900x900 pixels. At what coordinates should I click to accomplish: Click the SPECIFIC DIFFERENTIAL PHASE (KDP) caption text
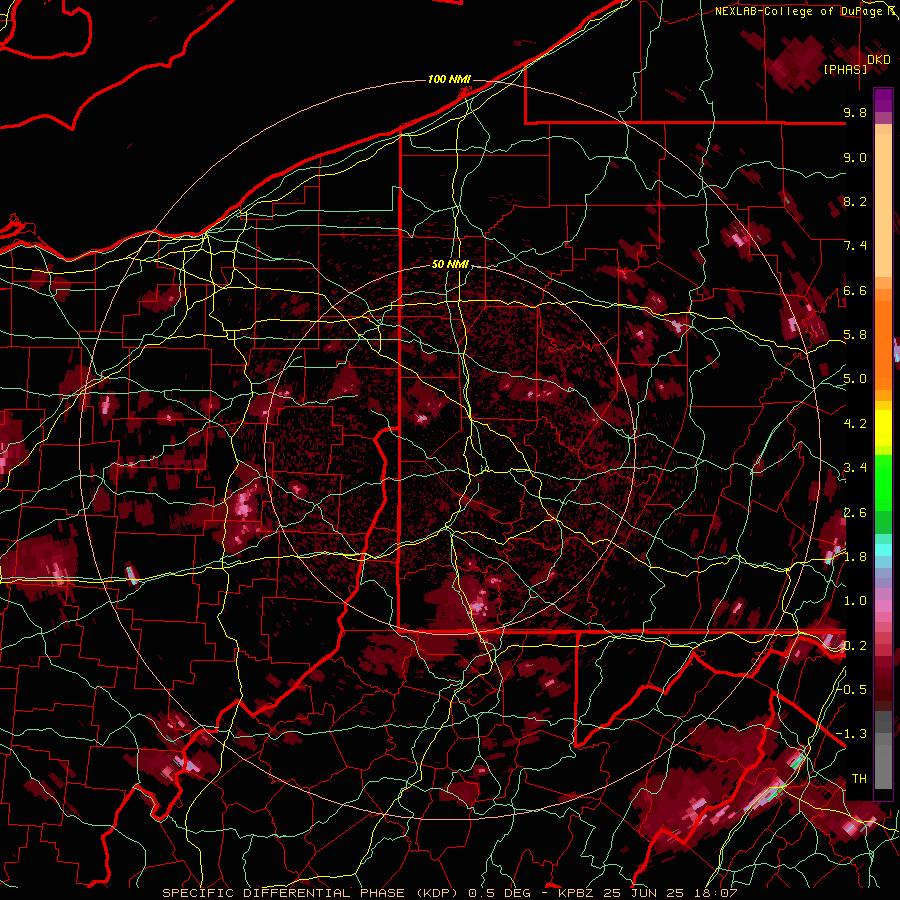[310, 893]
